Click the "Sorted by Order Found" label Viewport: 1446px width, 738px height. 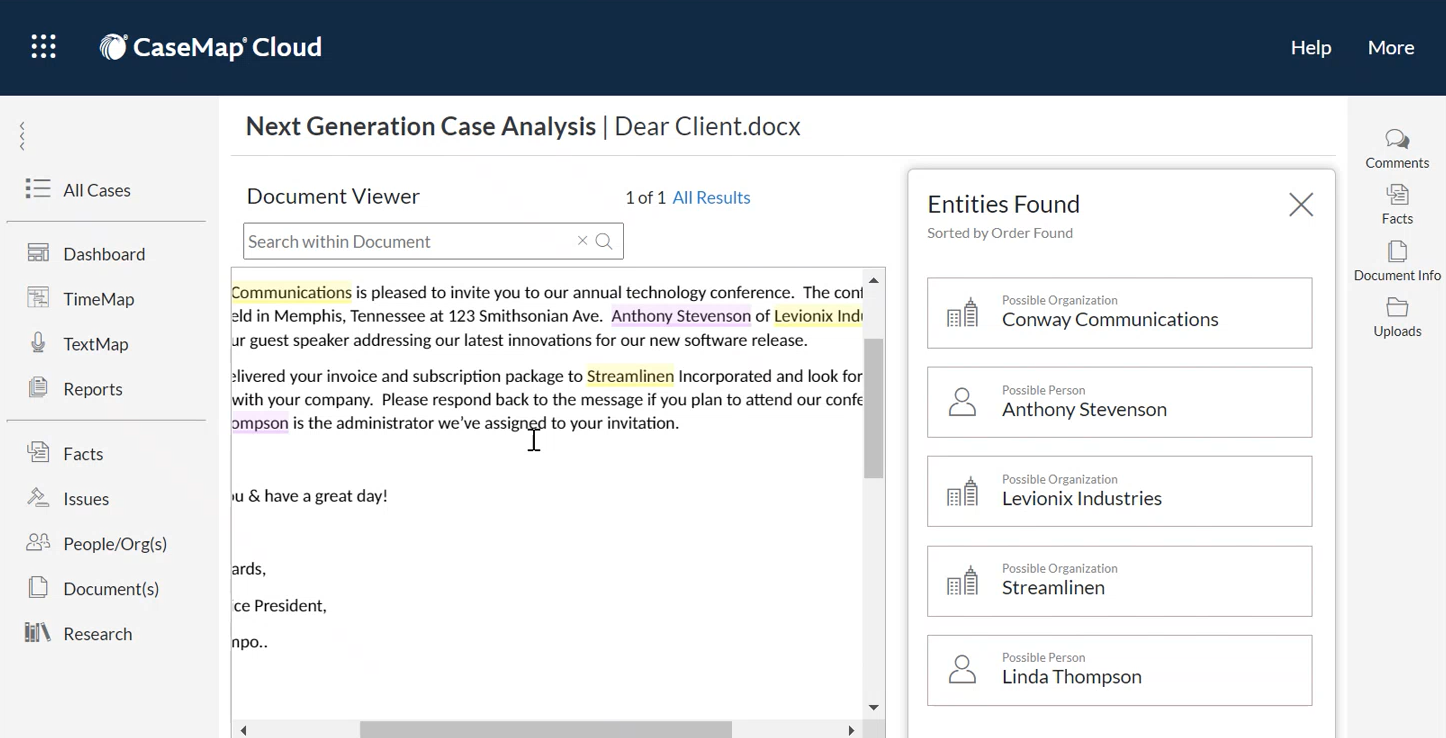1000,233
